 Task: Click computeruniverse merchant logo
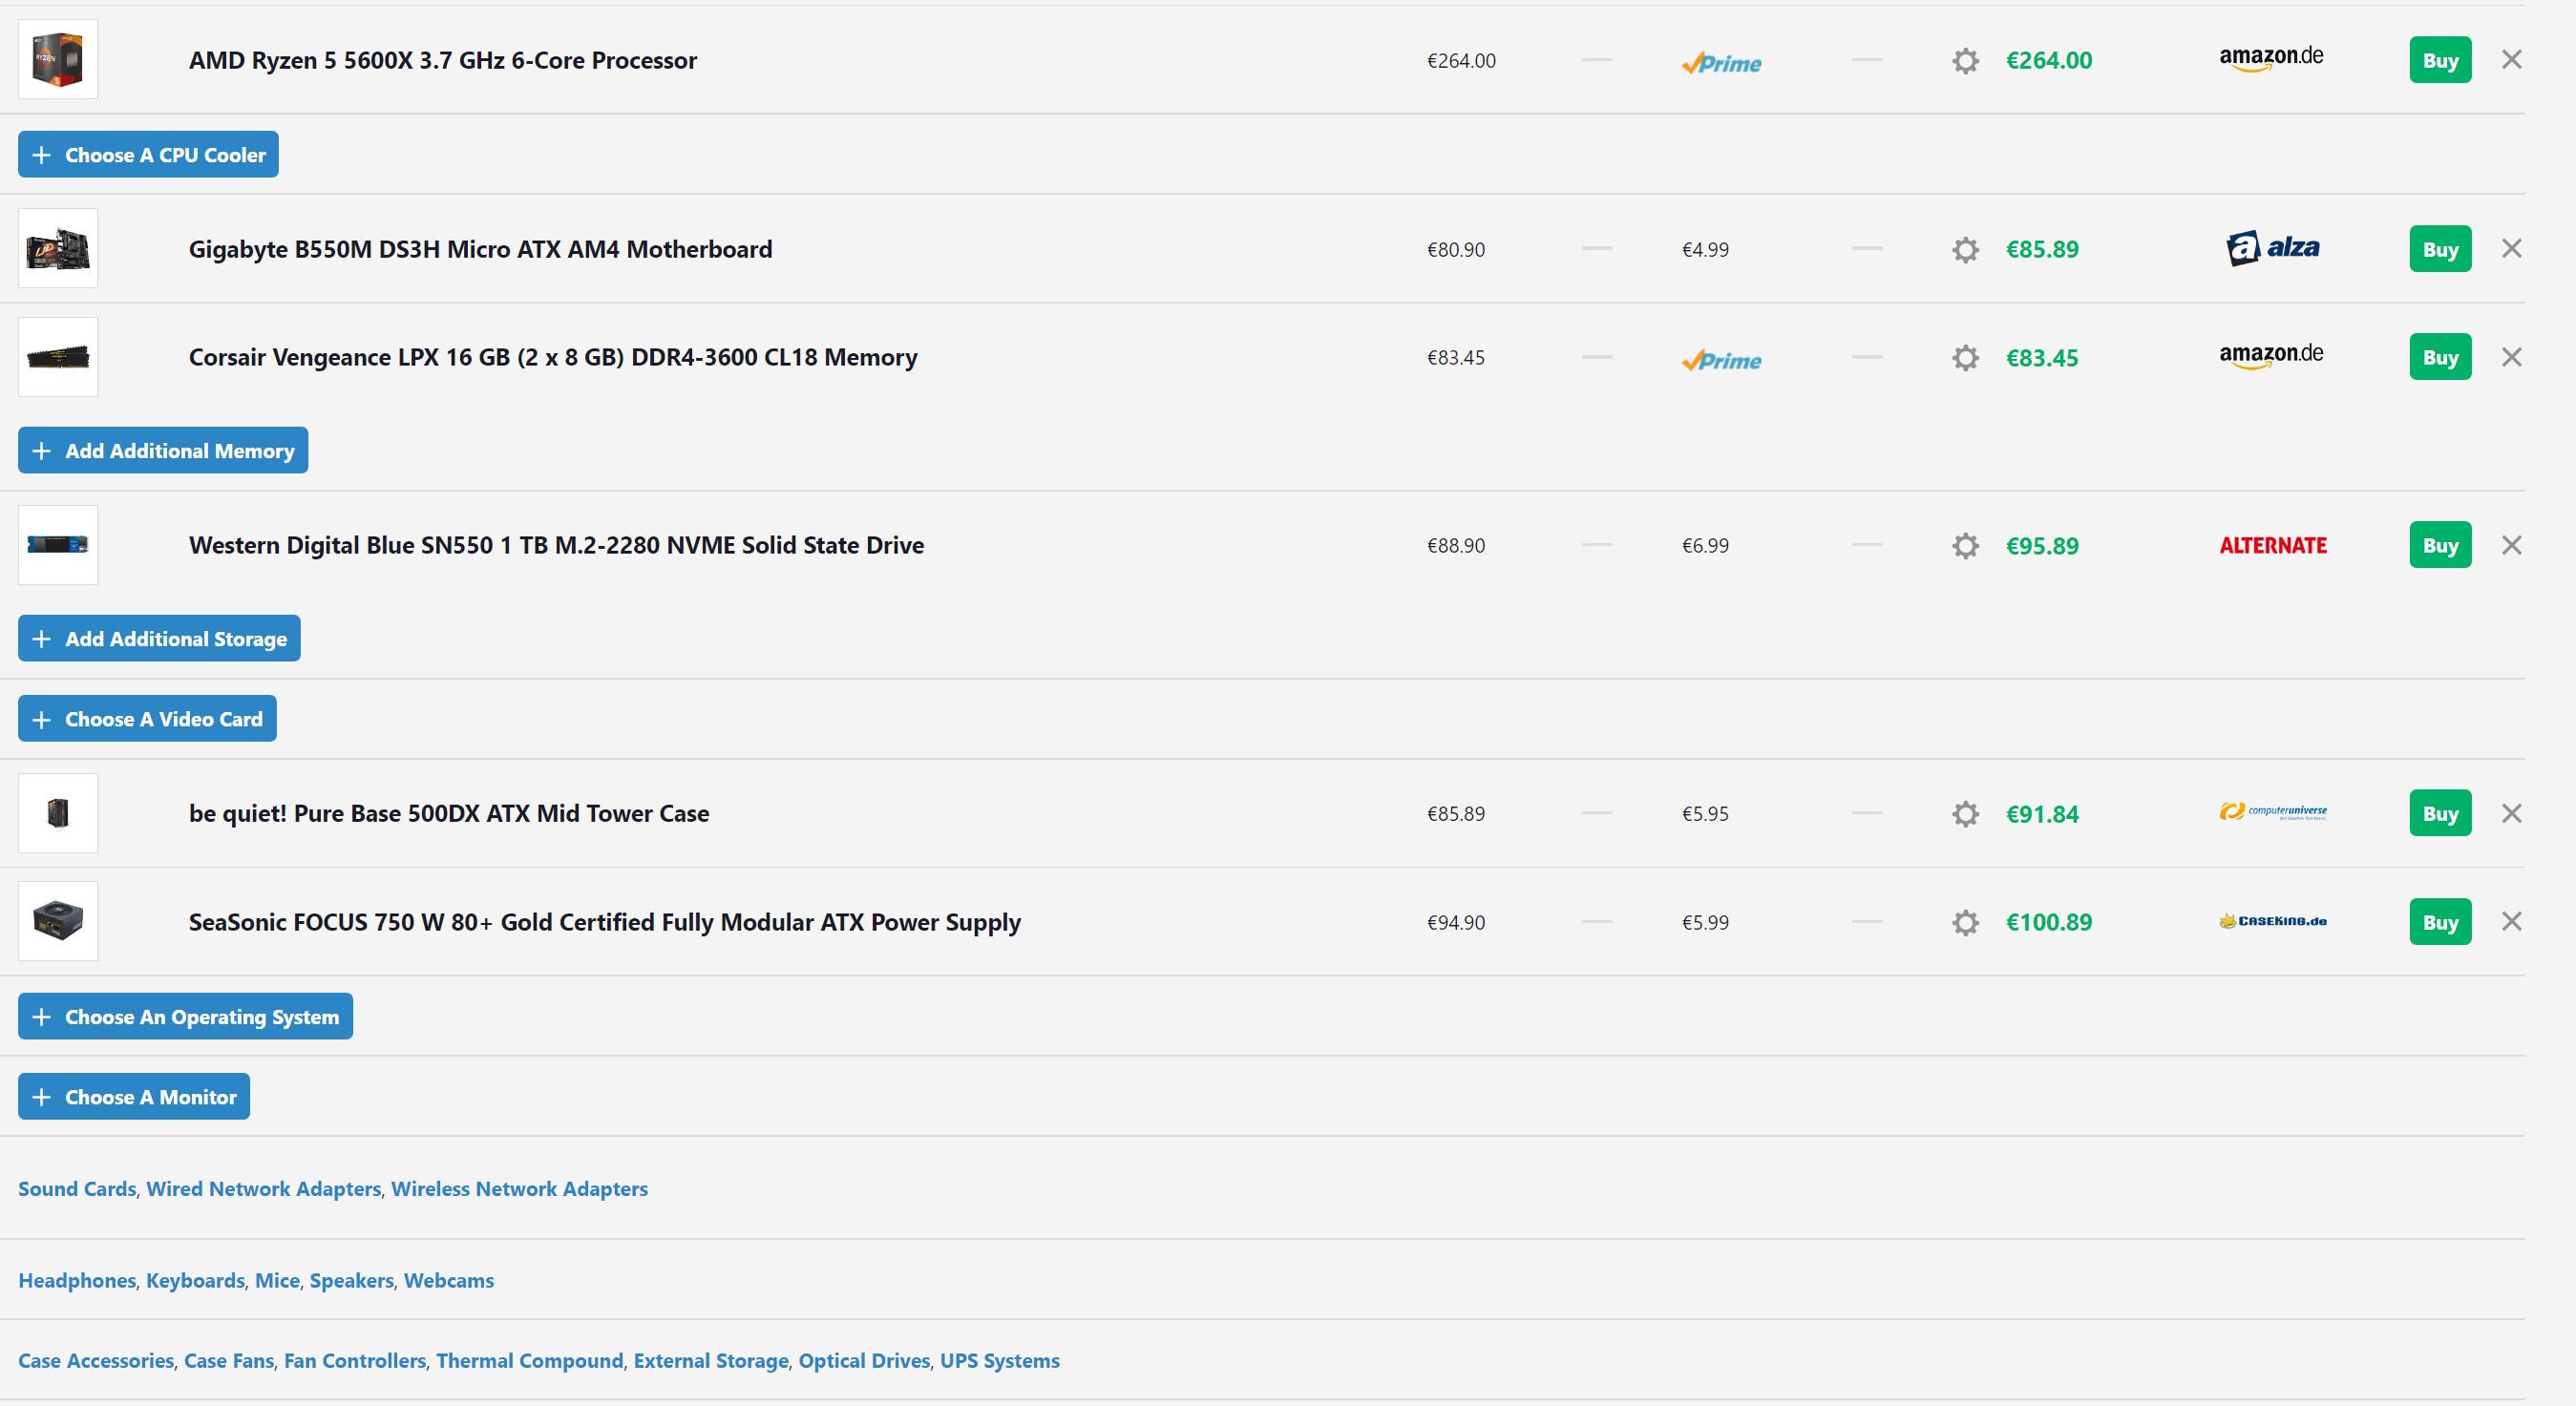click(2272, 812)
